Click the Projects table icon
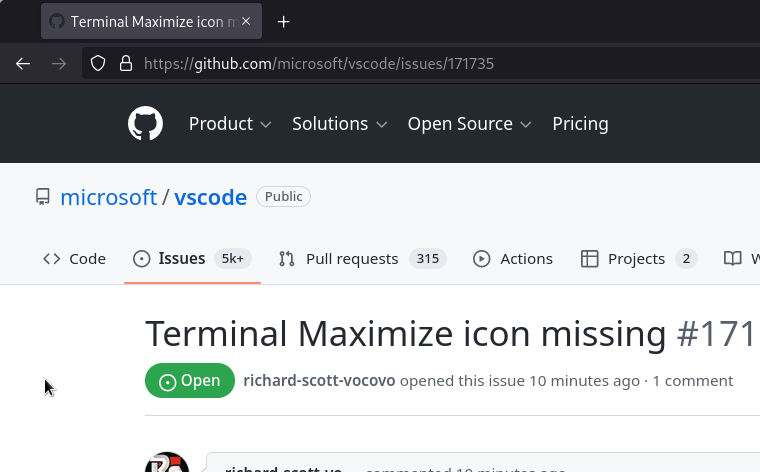 589,259
